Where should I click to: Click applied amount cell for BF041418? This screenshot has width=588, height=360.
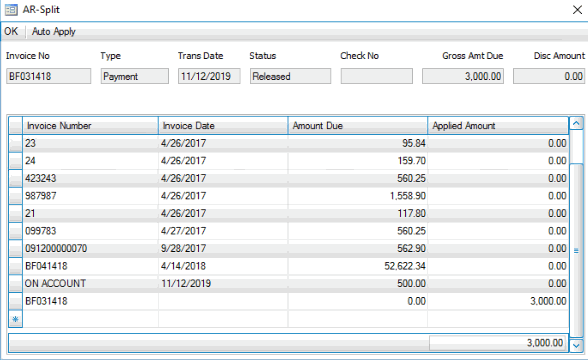[x=498, y=266]
